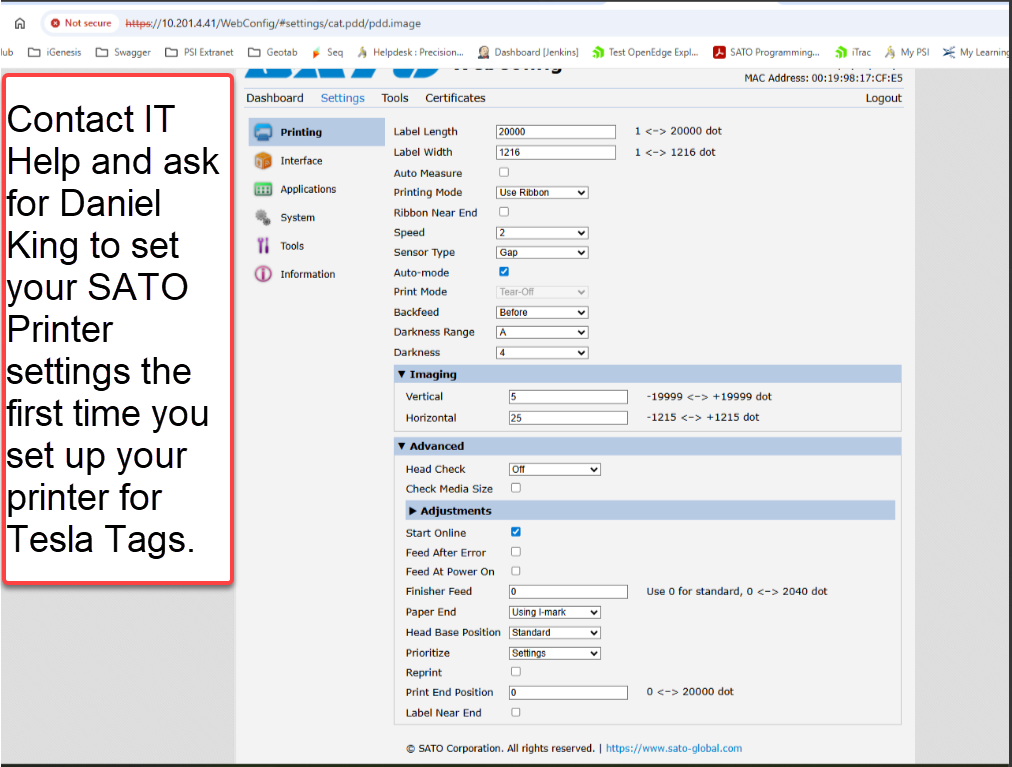Click the Logout link

click(884, 98)
